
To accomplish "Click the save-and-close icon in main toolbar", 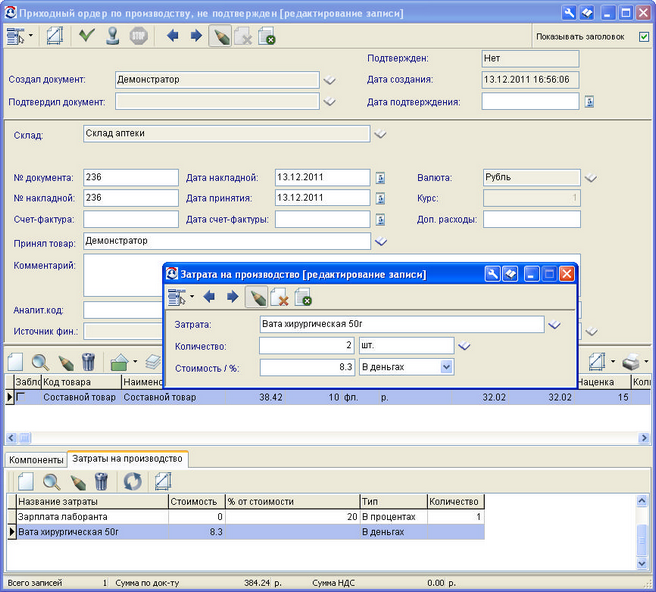I will coord(267,36).
